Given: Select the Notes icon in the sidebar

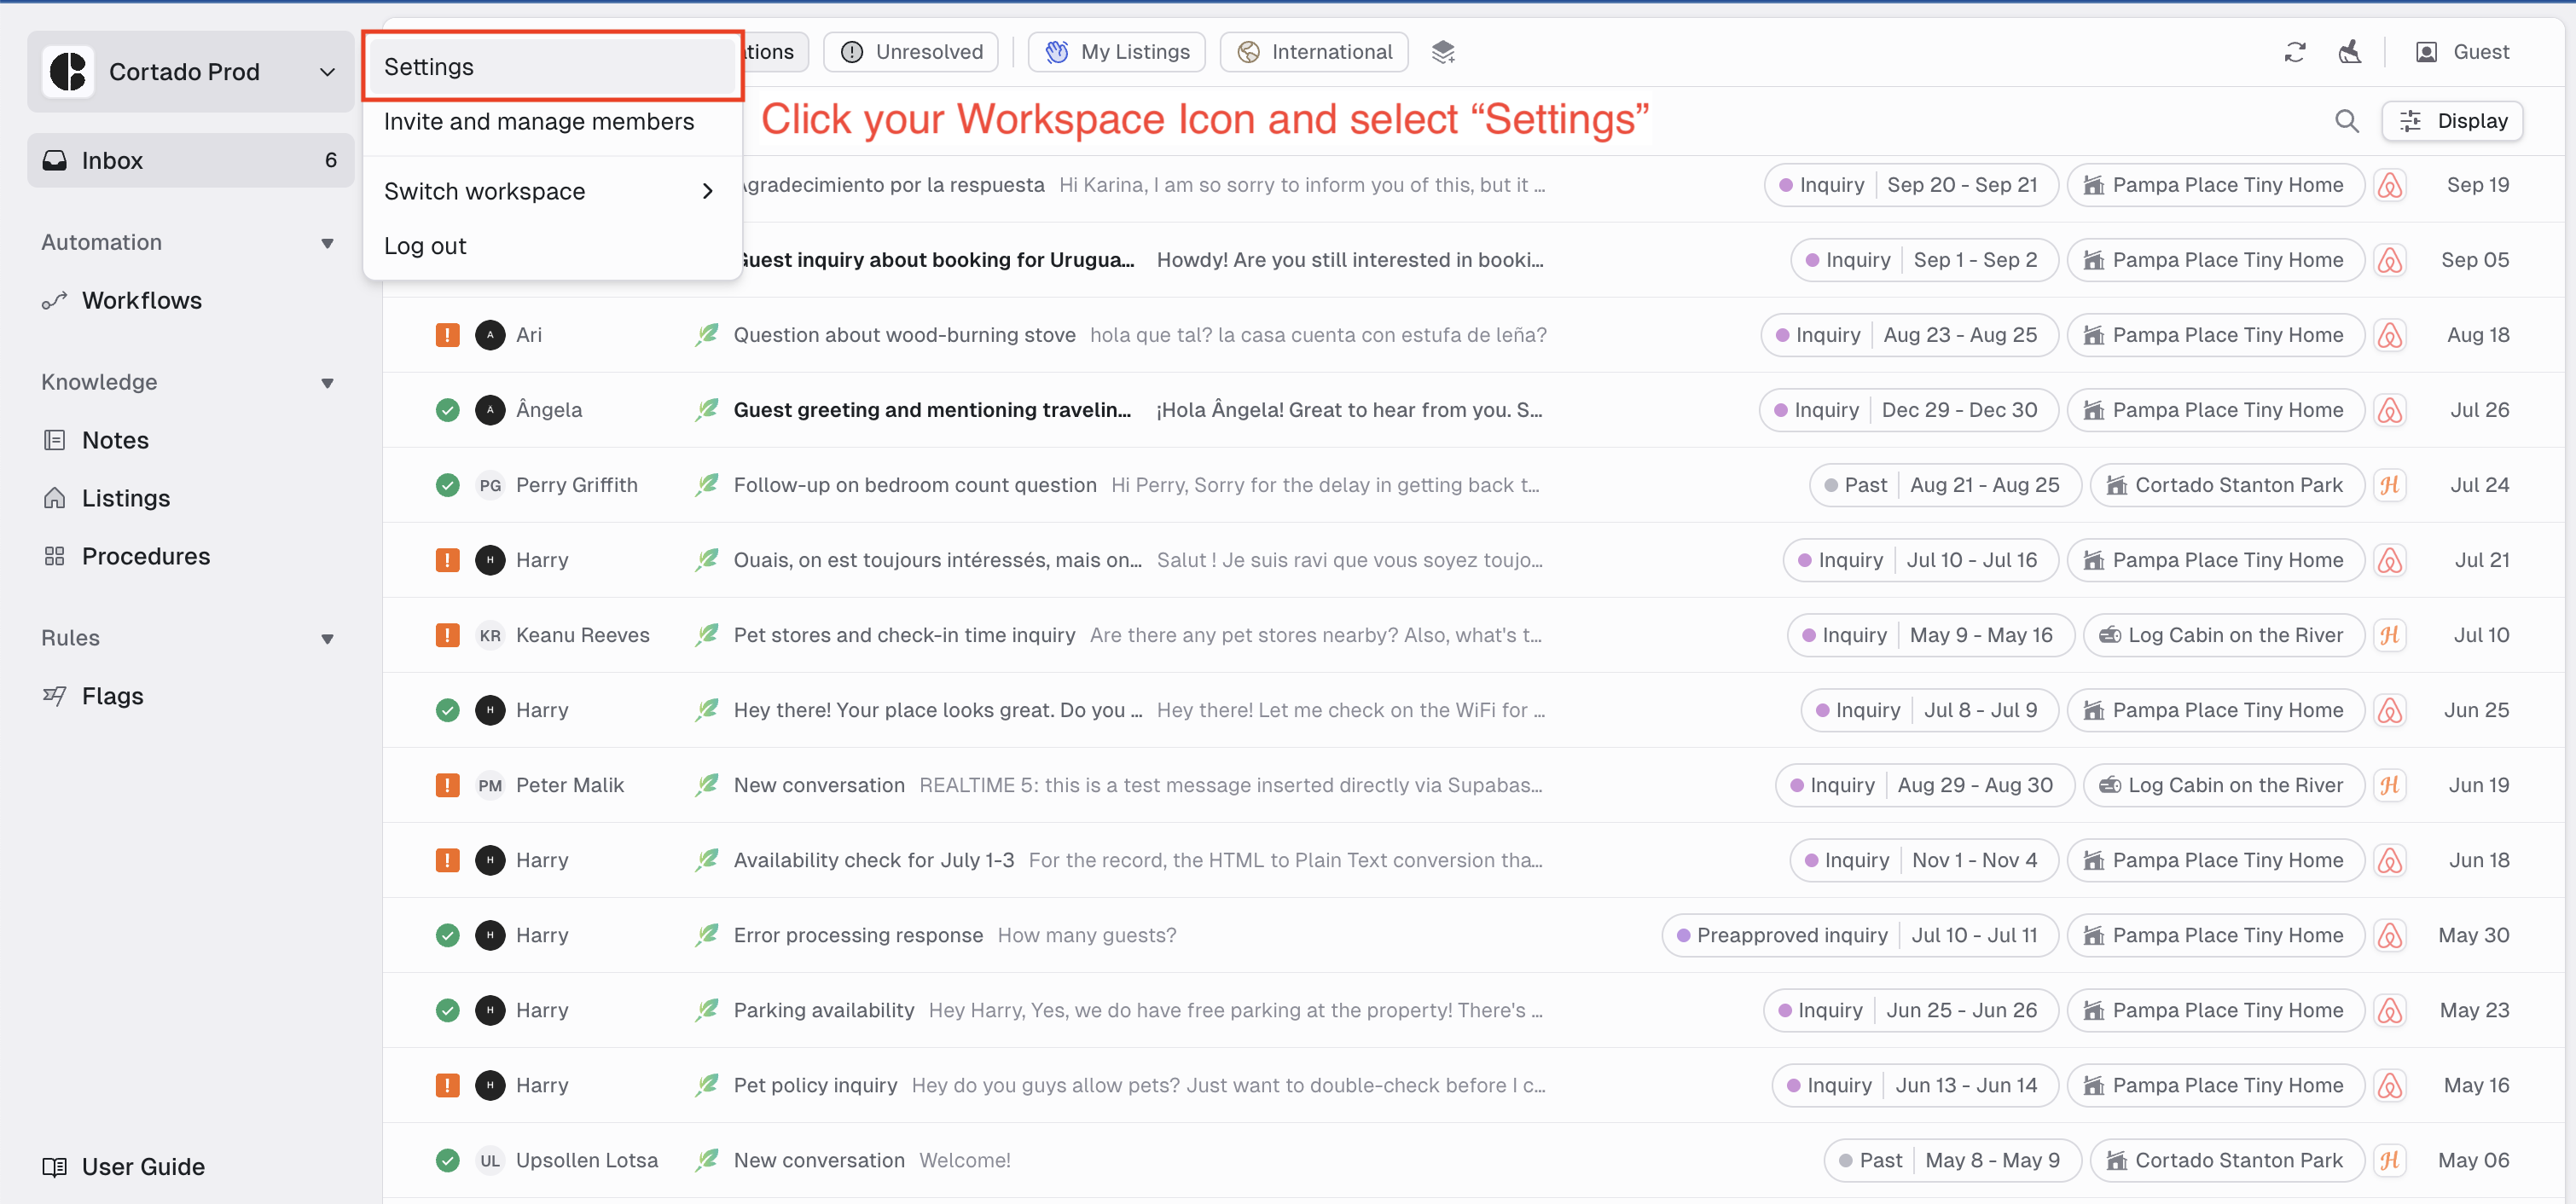Looking at the screenshot, I should (56, 439).
